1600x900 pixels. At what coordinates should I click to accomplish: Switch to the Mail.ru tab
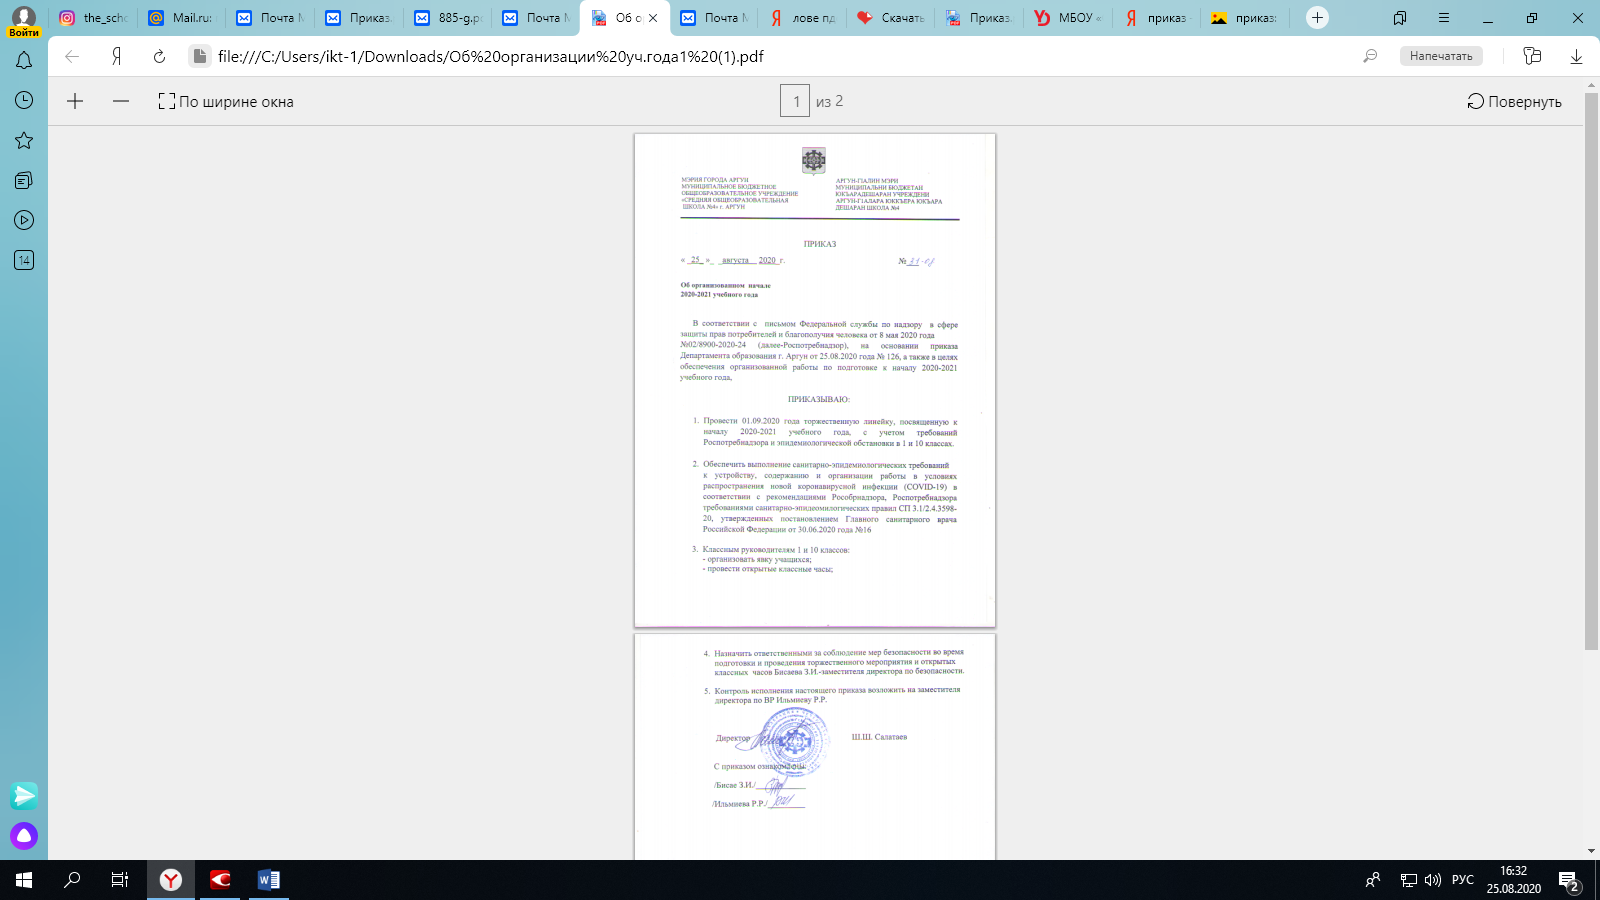pyautogui.click(x=181, y=18)
